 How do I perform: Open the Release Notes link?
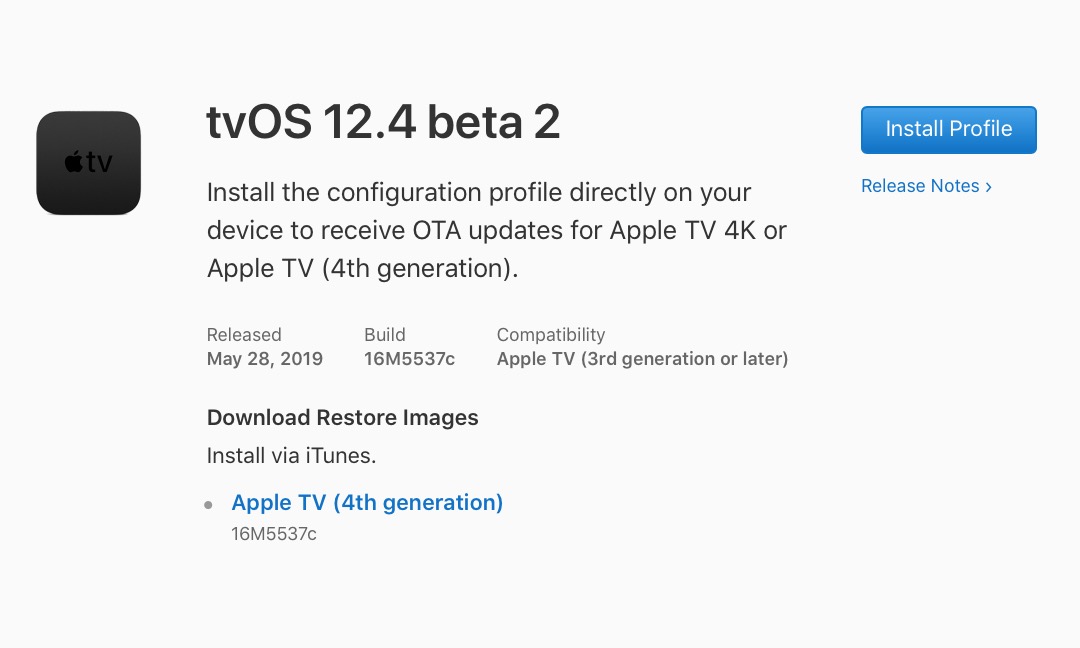coord(920,186)
